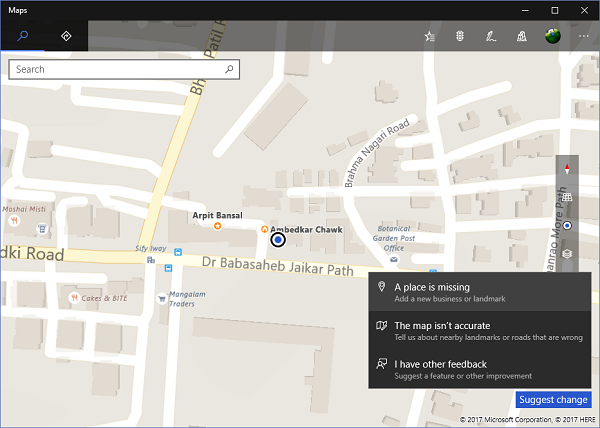This screenshot has width=600, height=428.
Task: Open Saved places favorites list
Action: click(x=429, y=36)
